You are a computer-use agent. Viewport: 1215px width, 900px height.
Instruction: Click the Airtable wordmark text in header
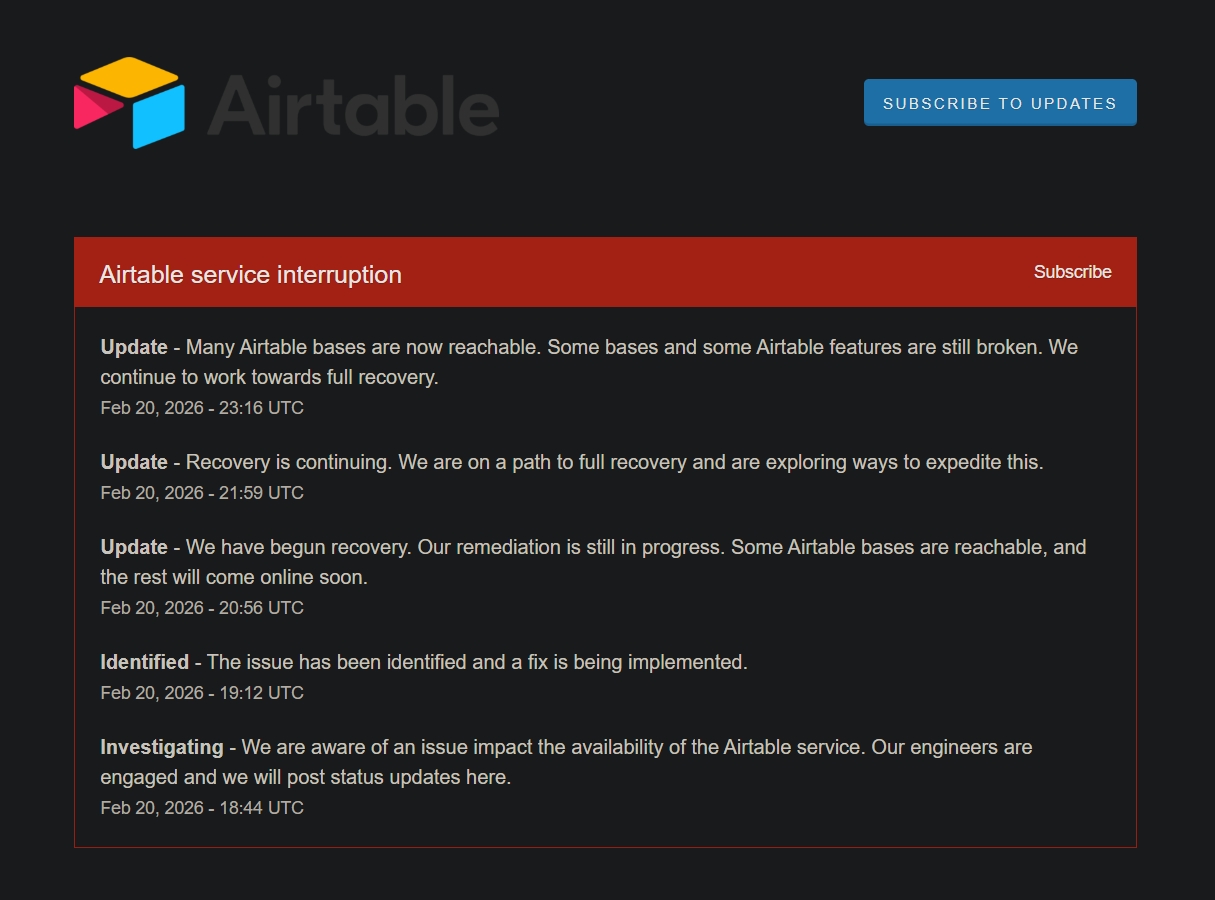[354, 104]
